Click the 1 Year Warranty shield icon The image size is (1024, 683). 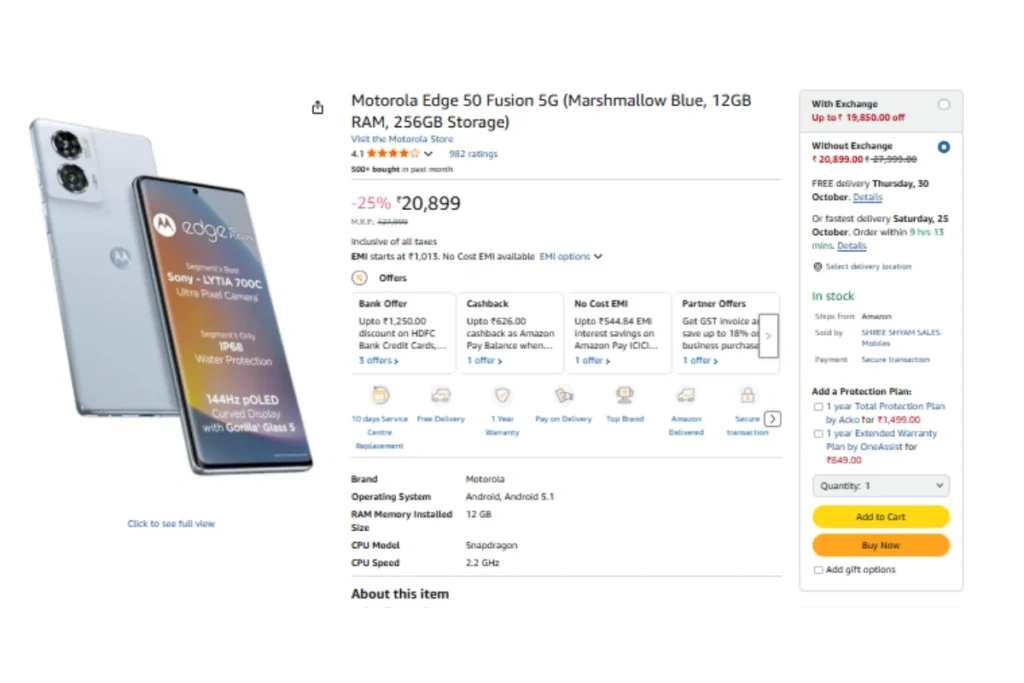[502, 396]
